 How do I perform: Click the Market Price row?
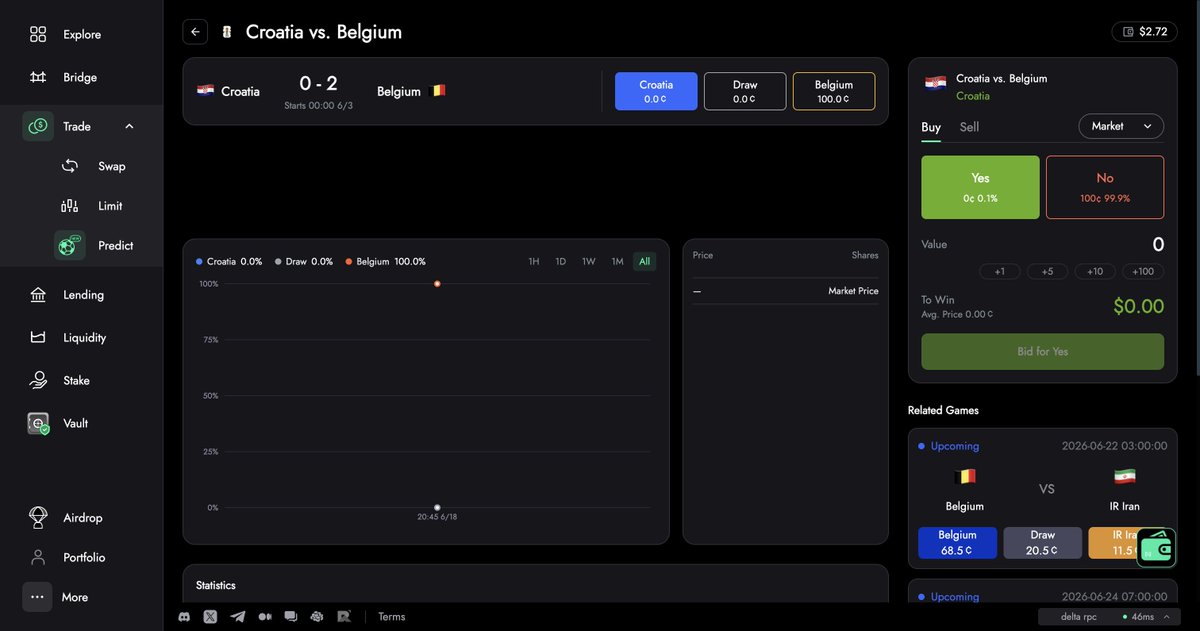(785, 291)
